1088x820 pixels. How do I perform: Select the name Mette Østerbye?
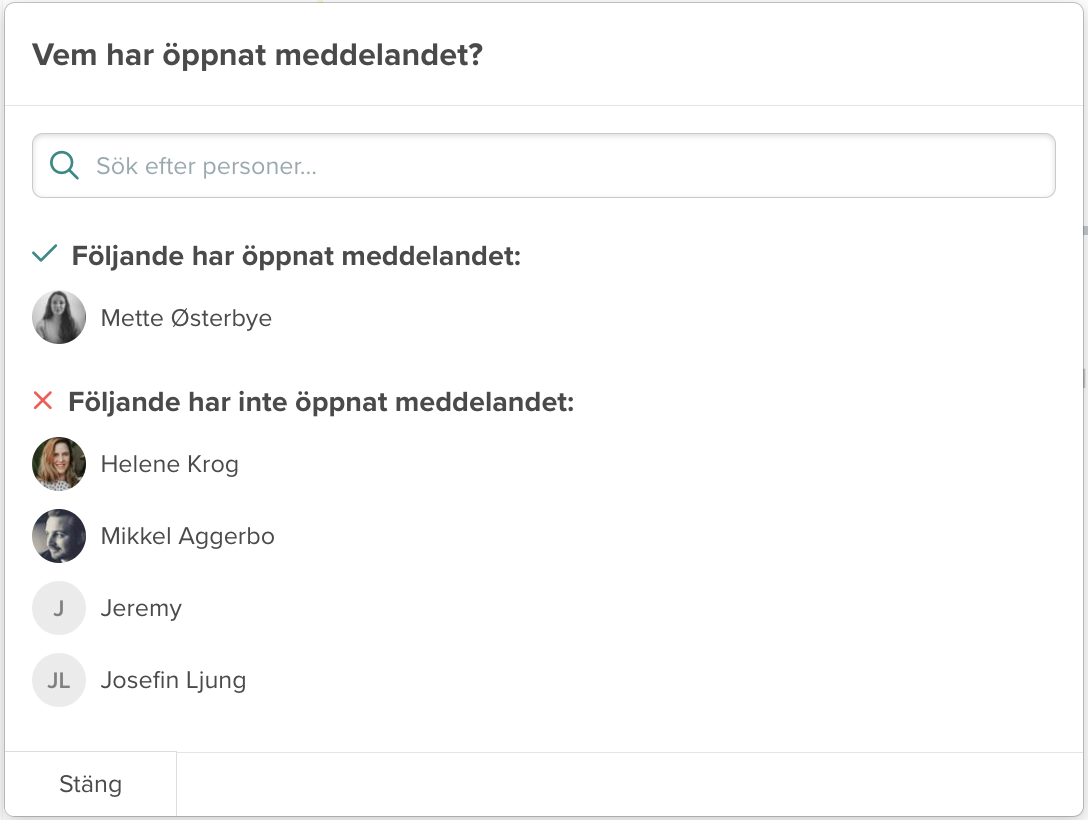coord(186,318)
